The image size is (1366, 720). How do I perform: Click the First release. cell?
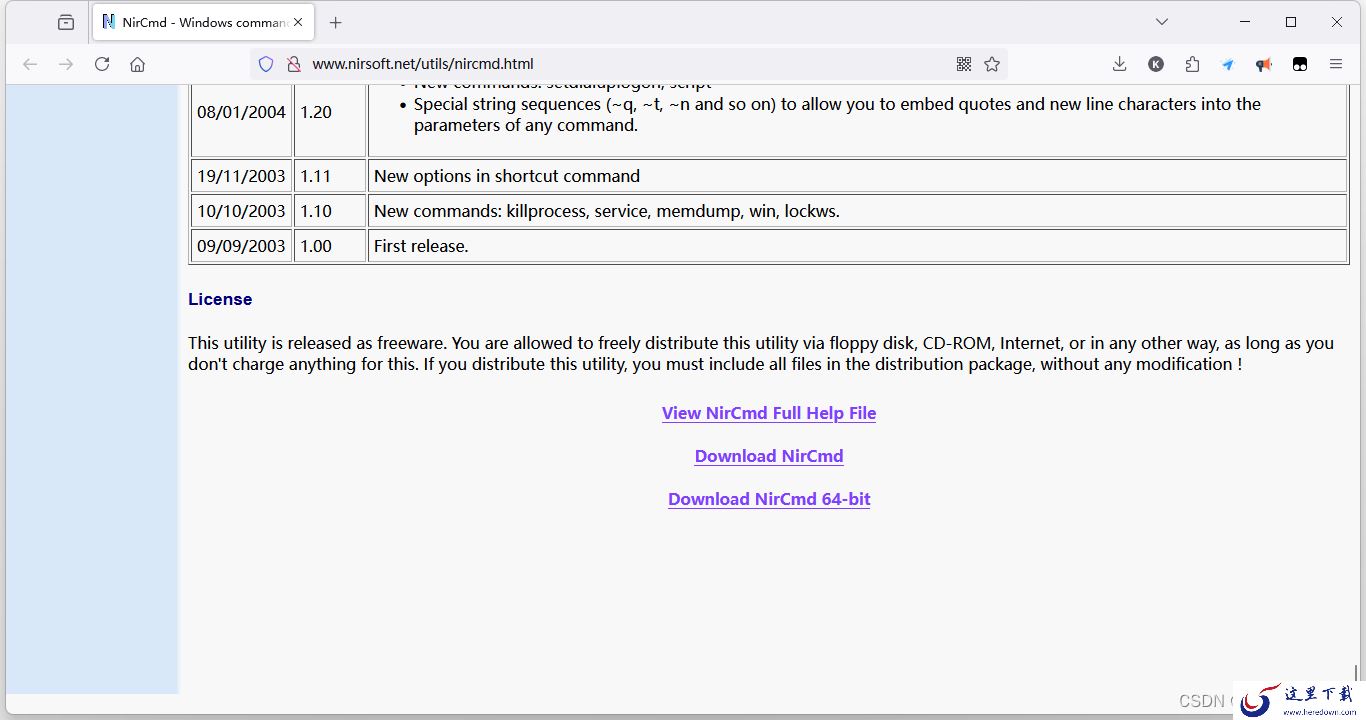(x=857, y=246)
